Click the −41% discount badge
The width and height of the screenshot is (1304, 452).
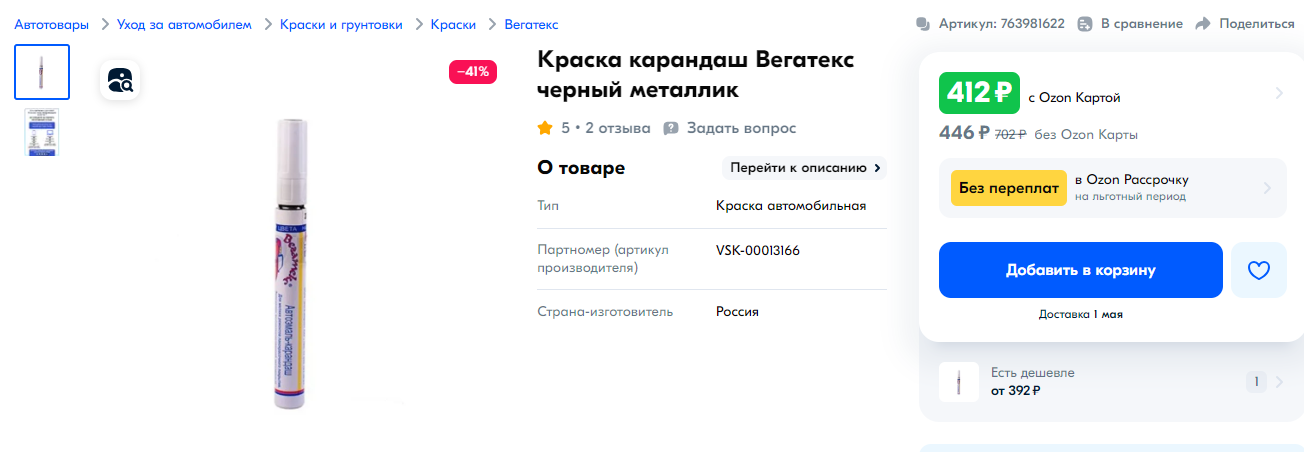click(473, 72)
